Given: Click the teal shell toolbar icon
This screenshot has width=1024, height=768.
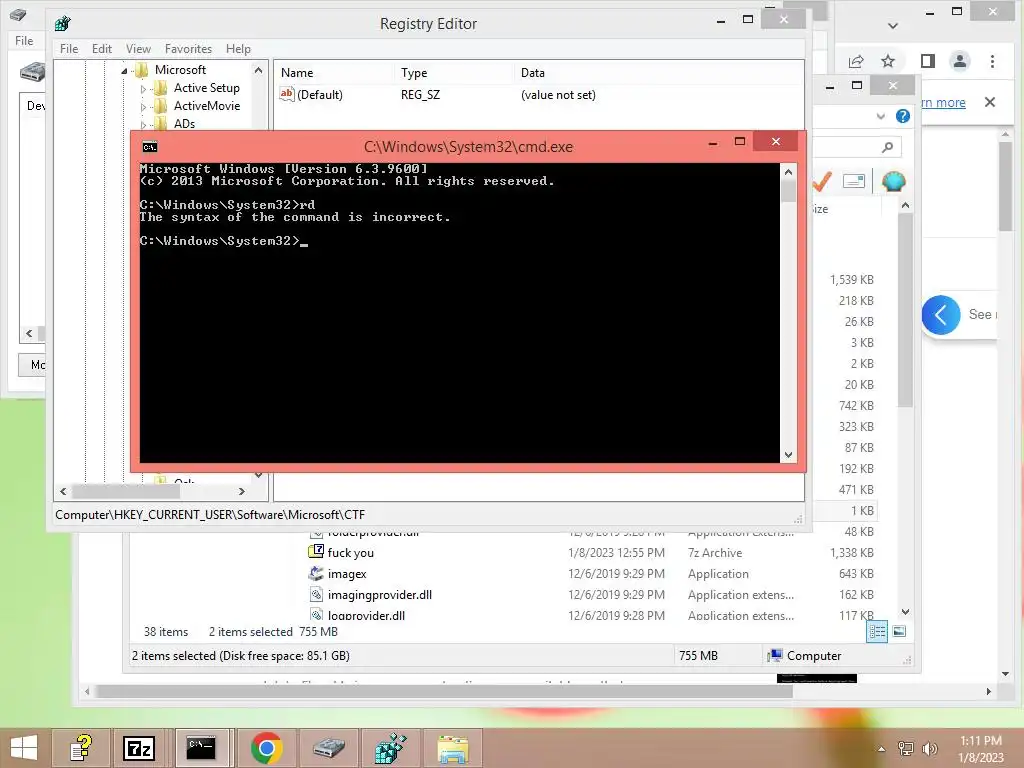Looking at the screenshot, I should pyautogui.click(x=893, y=181).
